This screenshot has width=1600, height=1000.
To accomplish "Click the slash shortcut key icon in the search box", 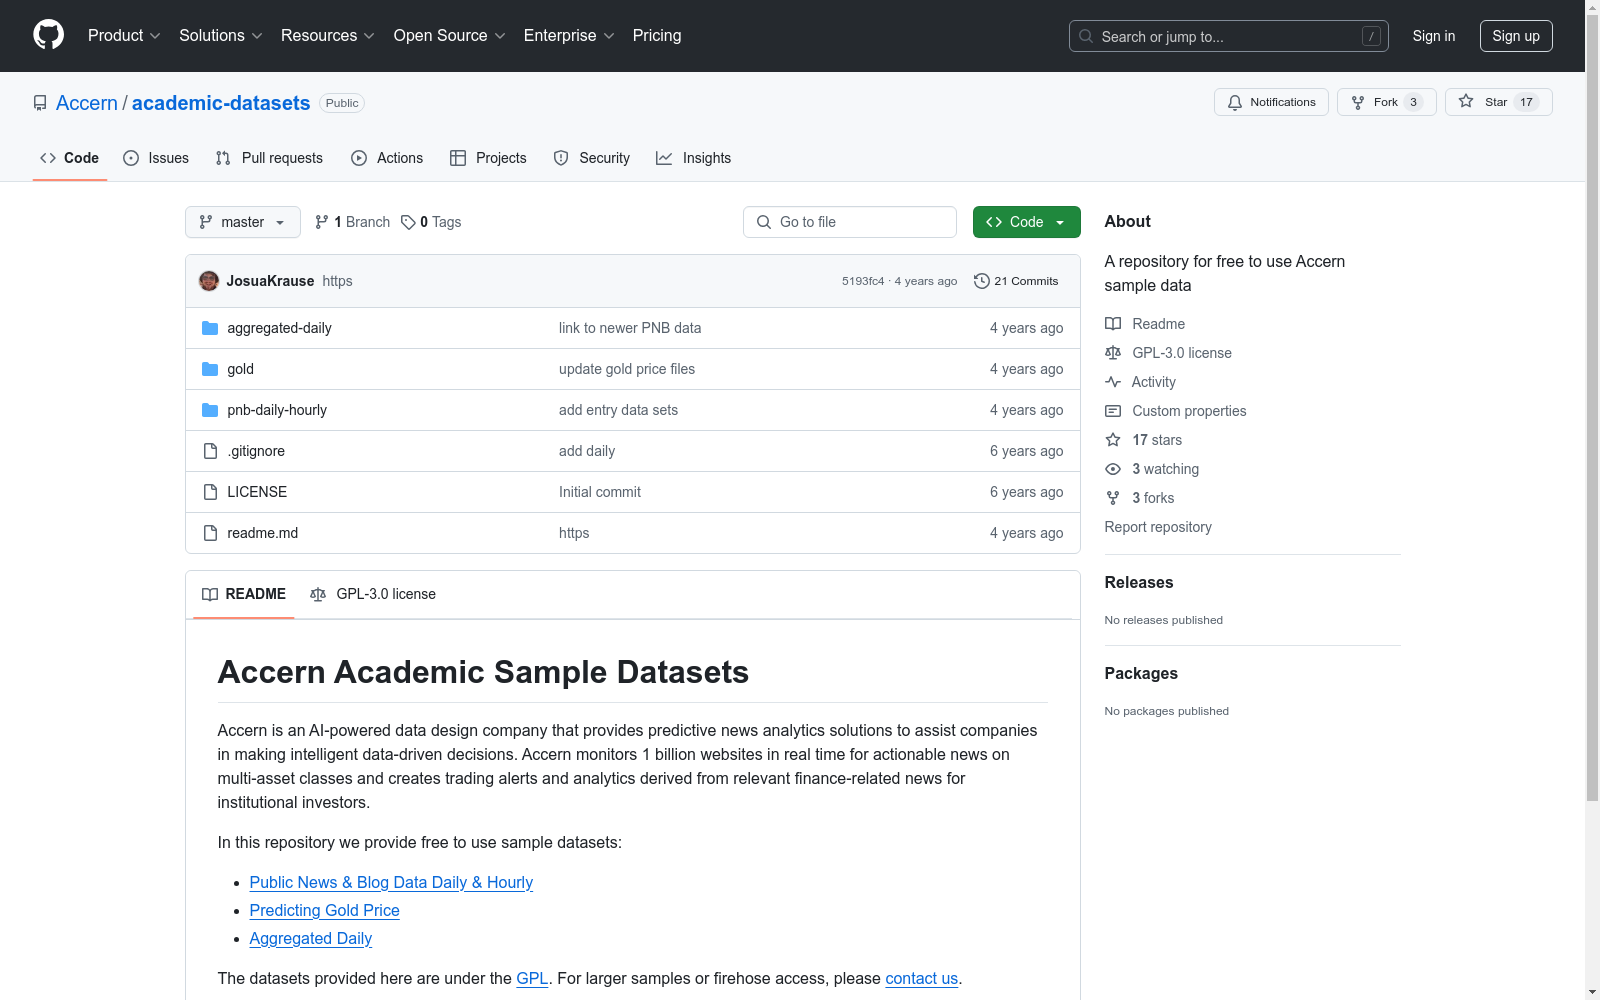I will click(1371, 36).
